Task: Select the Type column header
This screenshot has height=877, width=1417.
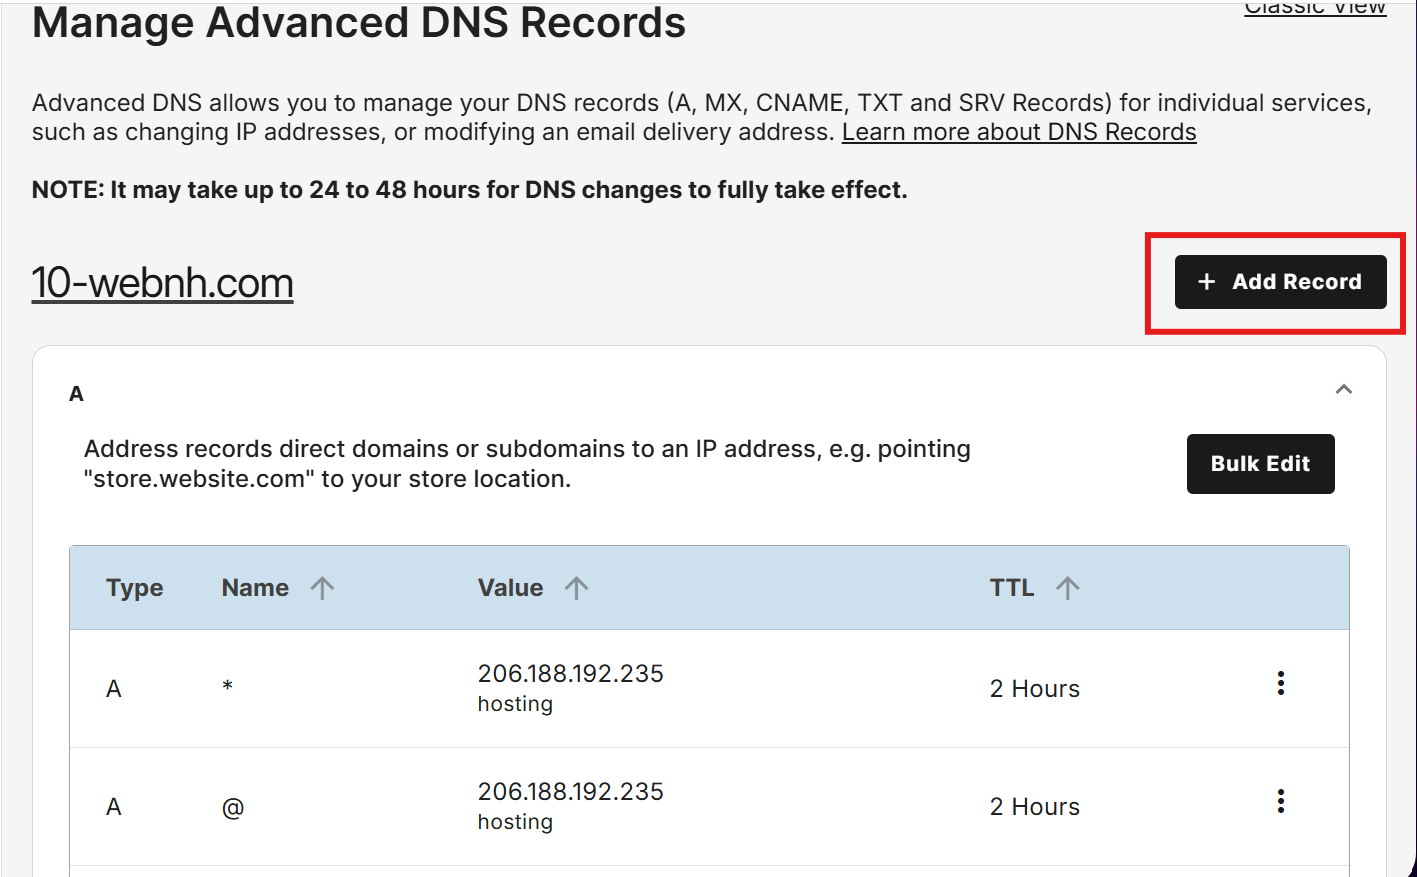Action: tap(134, 588)
